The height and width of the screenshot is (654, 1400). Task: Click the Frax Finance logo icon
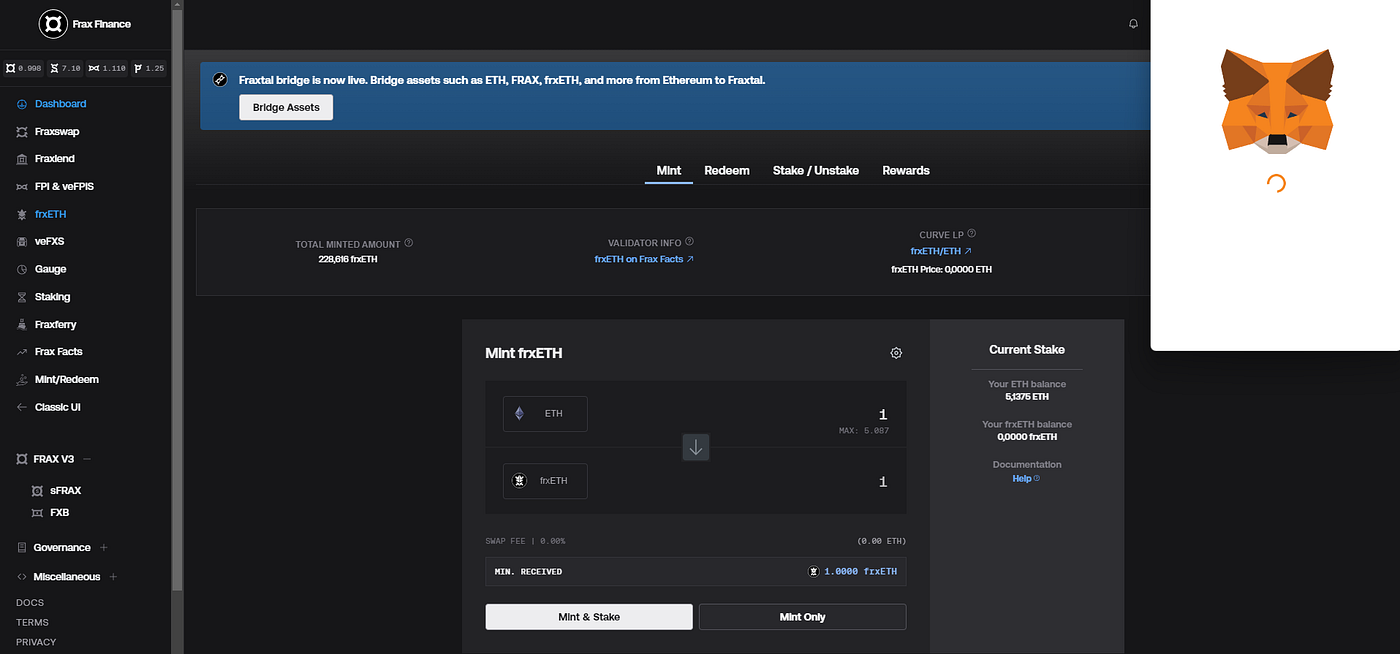(x=53, y=24)
